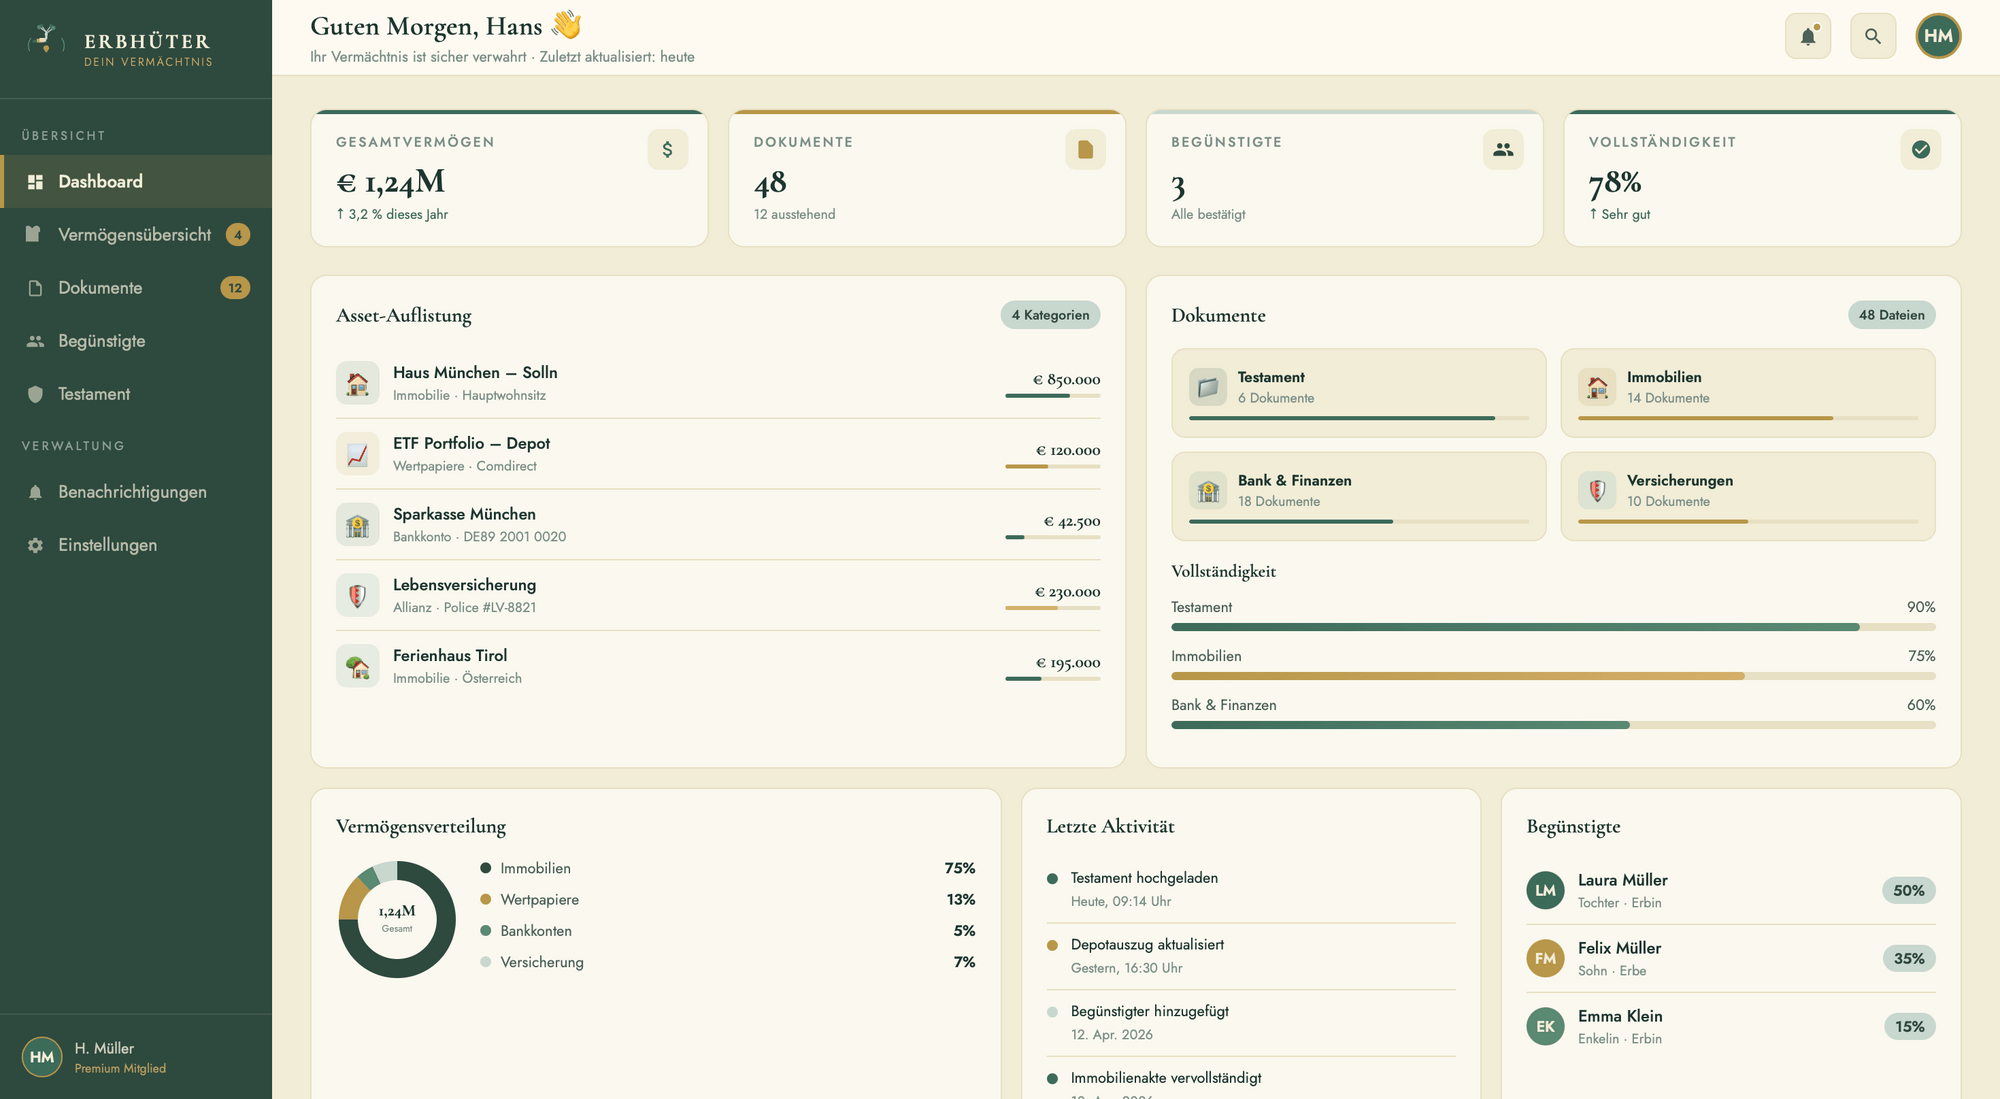Click the Immobilien completeness progress bar

(x=1552, y=676)
